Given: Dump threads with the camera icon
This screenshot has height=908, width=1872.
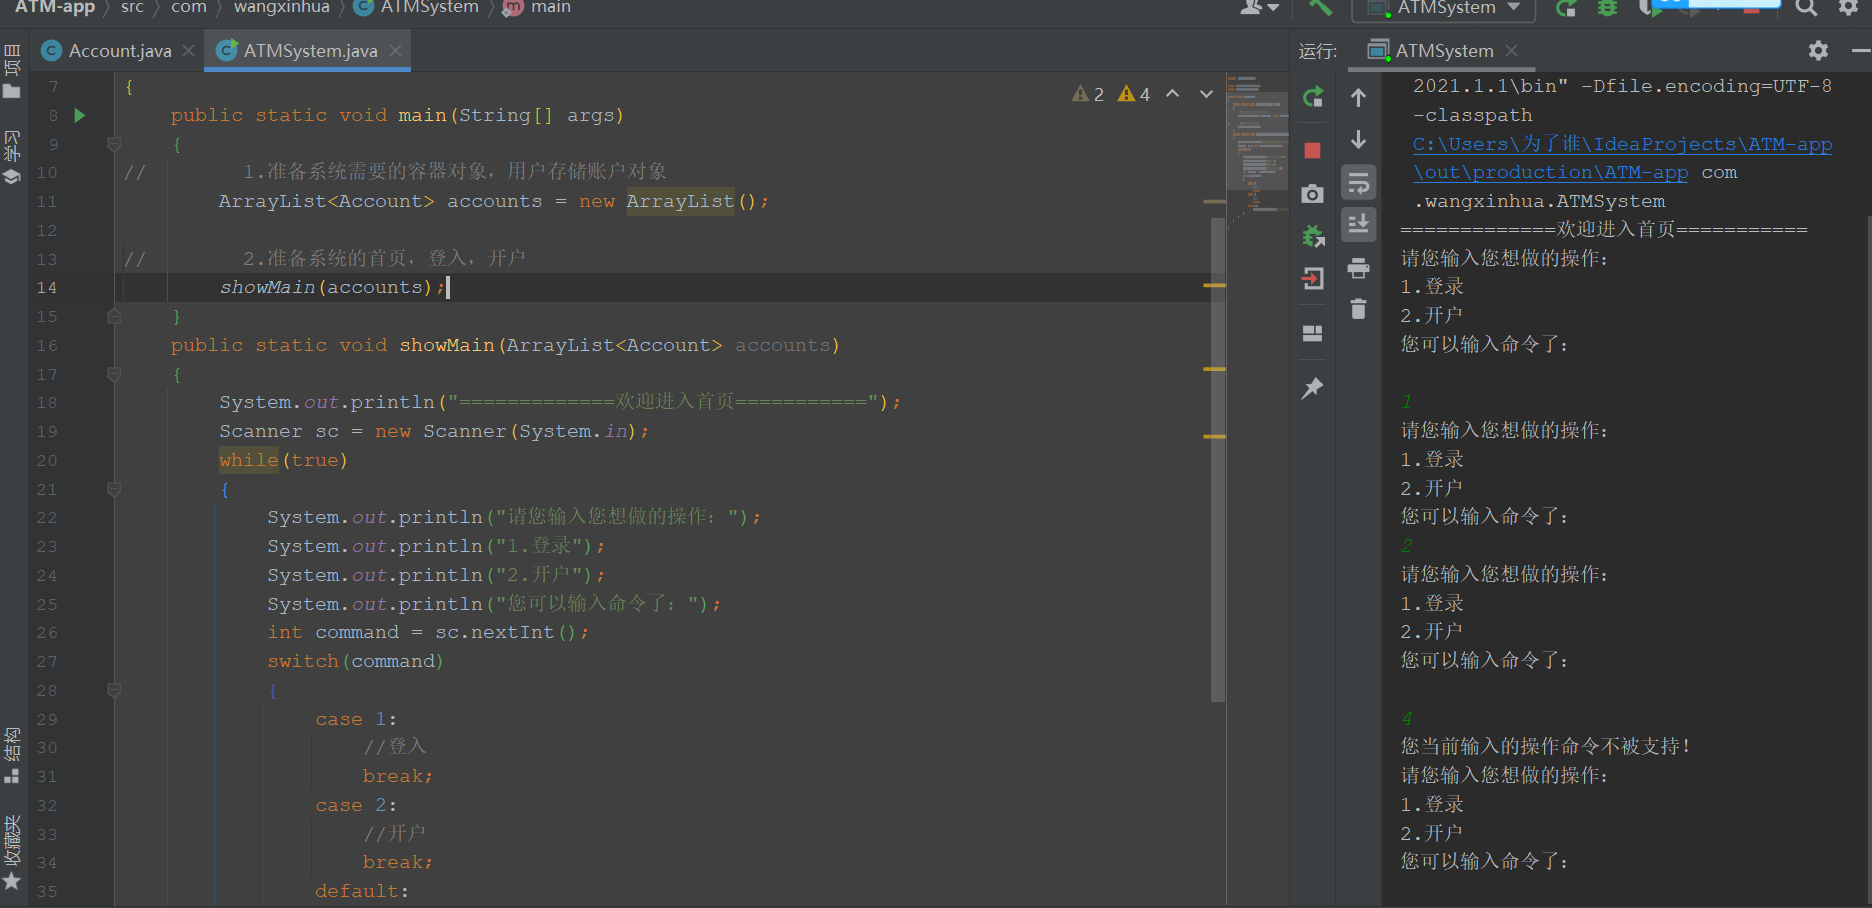Looking at the screenshot, I should coord(1313,193).
